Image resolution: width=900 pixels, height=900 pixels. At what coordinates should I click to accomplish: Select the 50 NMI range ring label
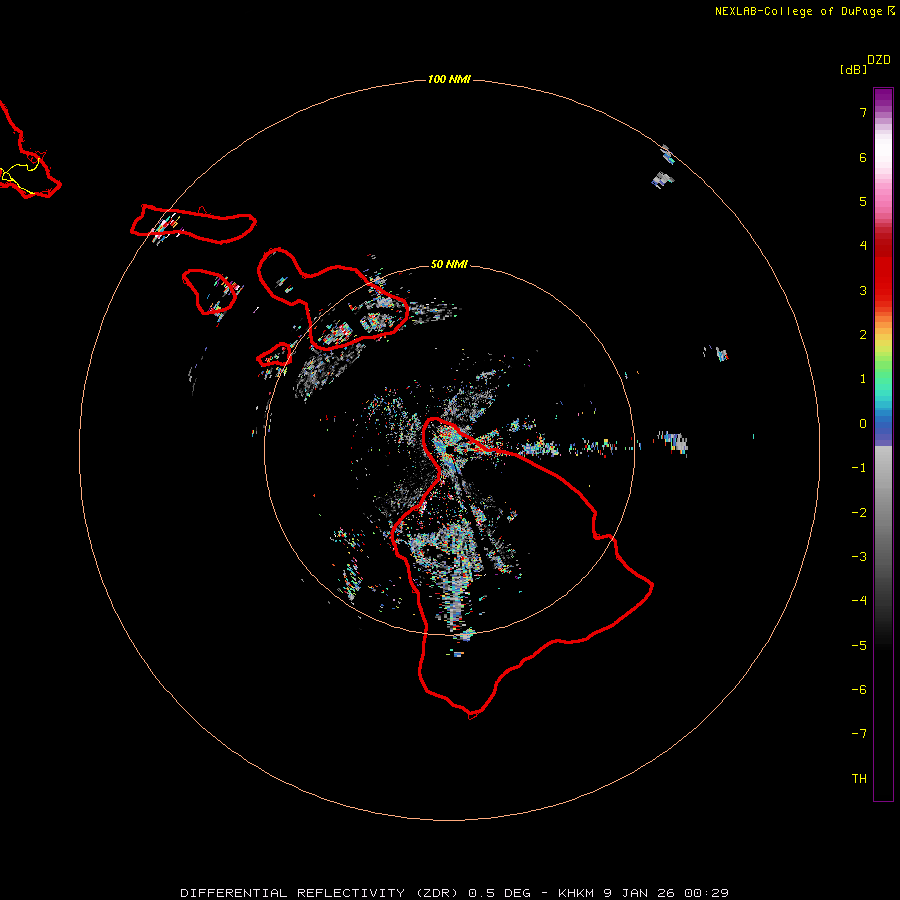pyautogui.click(x=449, y=264)
